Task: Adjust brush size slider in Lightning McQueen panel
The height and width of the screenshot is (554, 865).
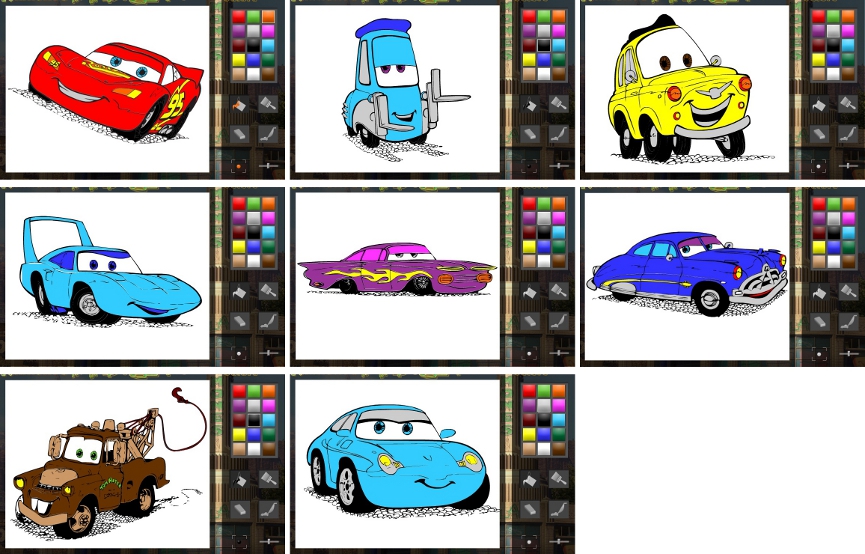Action: click(x=268, y=165)
